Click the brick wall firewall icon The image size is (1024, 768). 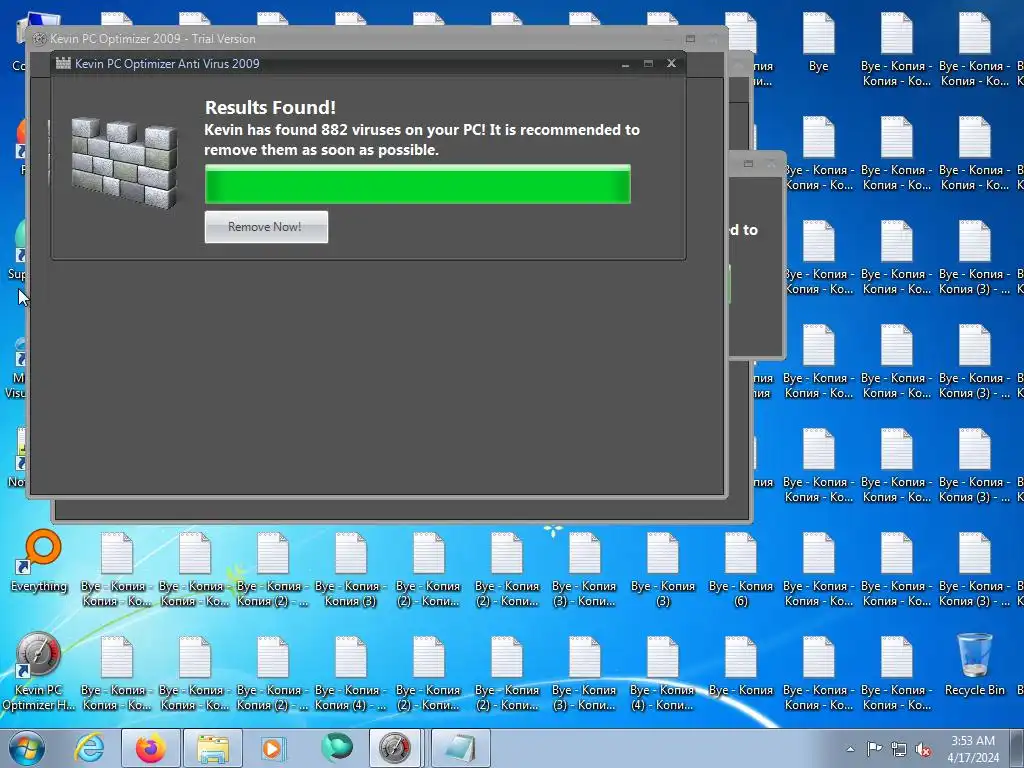coord(124,163)
